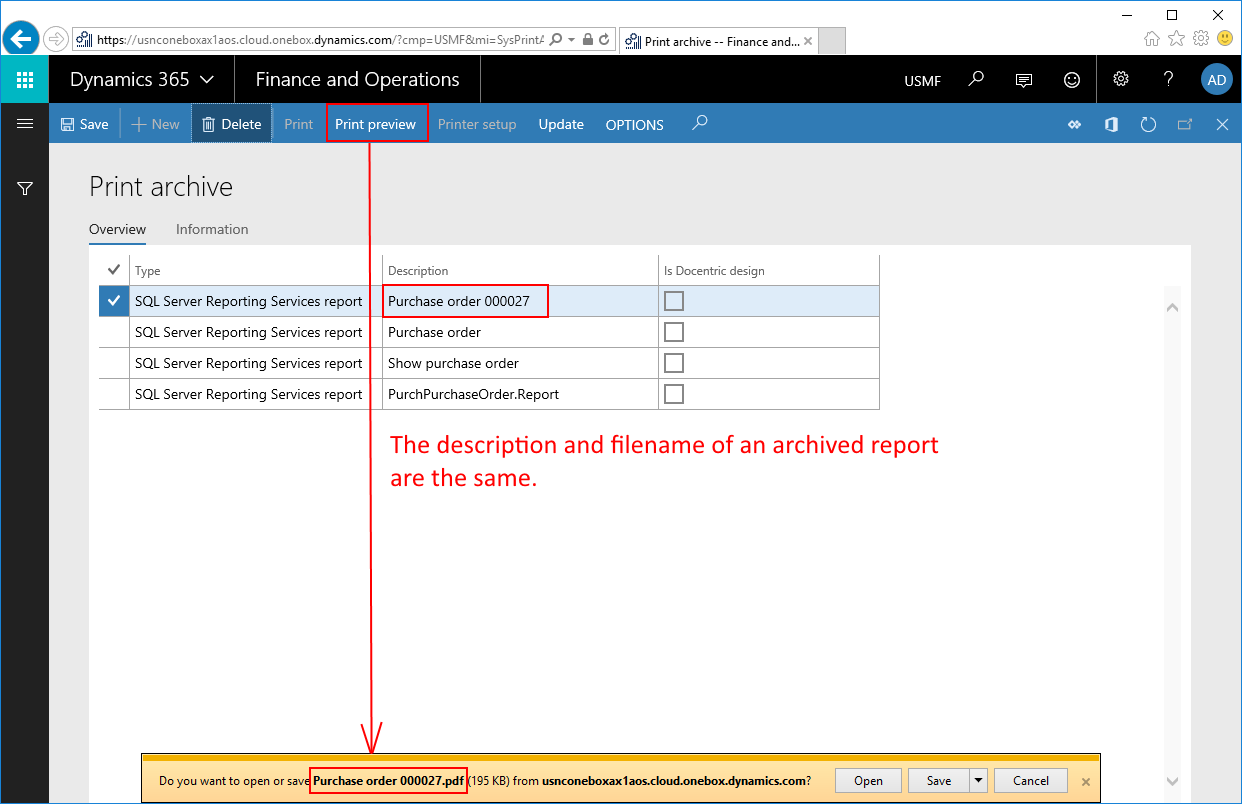Switch to the Information tab
This screenshot has height=804, width=1242.
click(x=212, y=229)
